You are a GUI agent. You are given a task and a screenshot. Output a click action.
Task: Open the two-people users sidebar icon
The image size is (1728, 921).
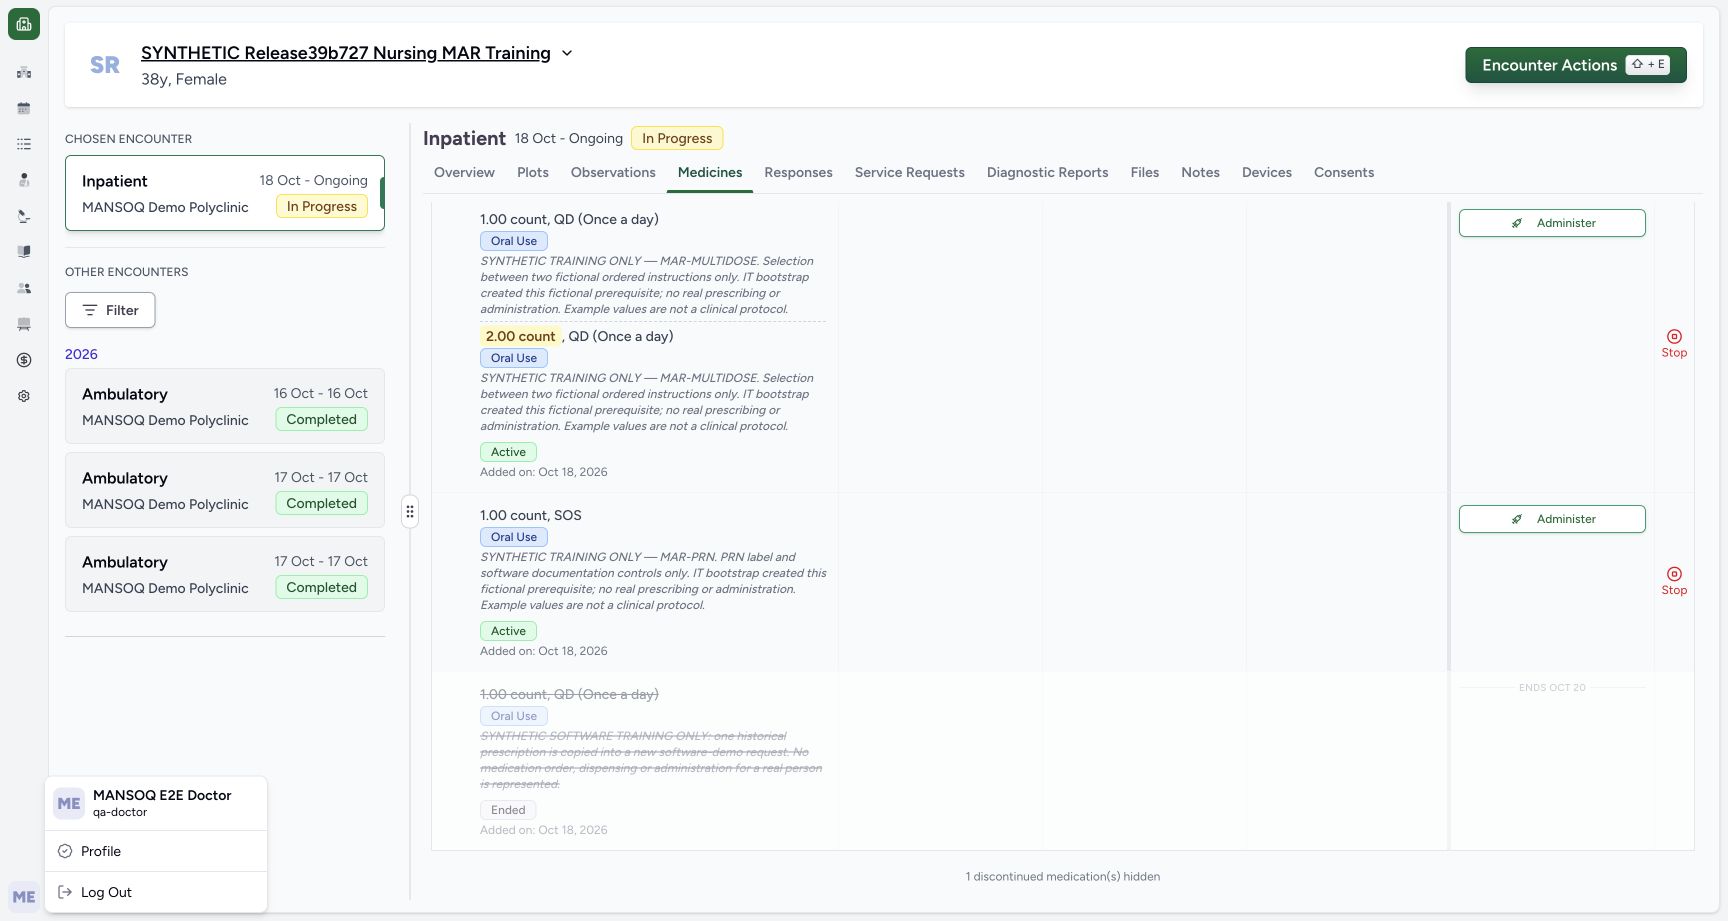coord(24,288)
